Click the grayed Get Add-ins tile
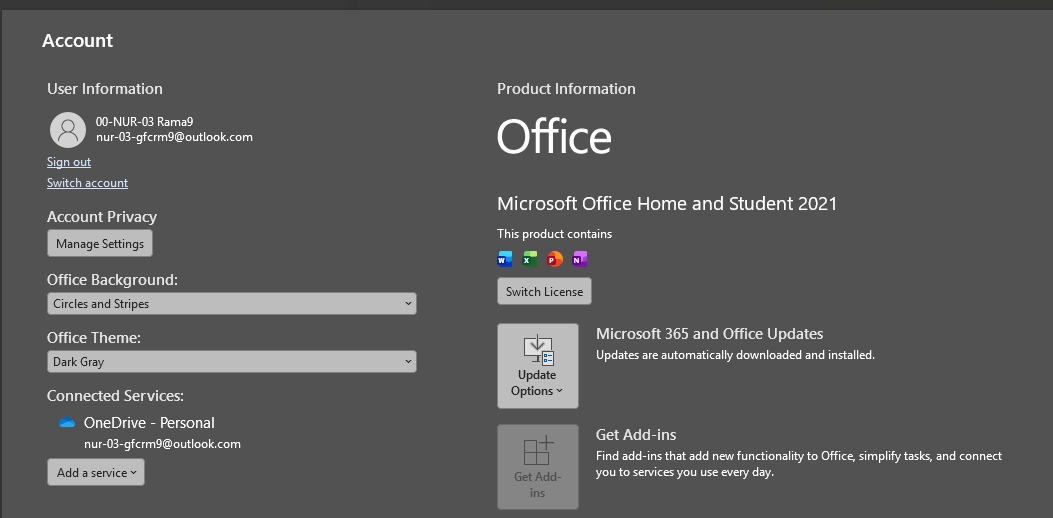1053x518 pixels. point(537,467)
